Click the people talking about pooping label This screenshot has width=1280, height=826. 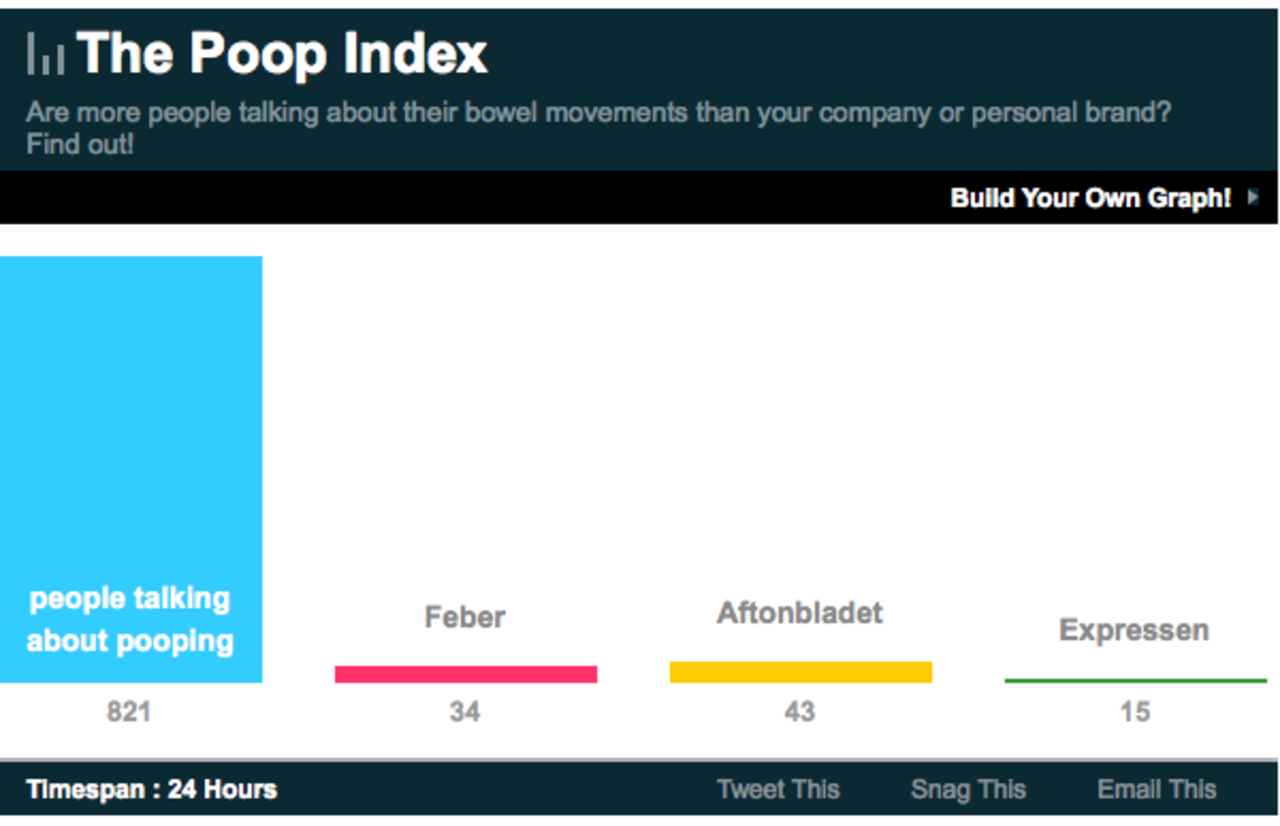tap(130, 620)
